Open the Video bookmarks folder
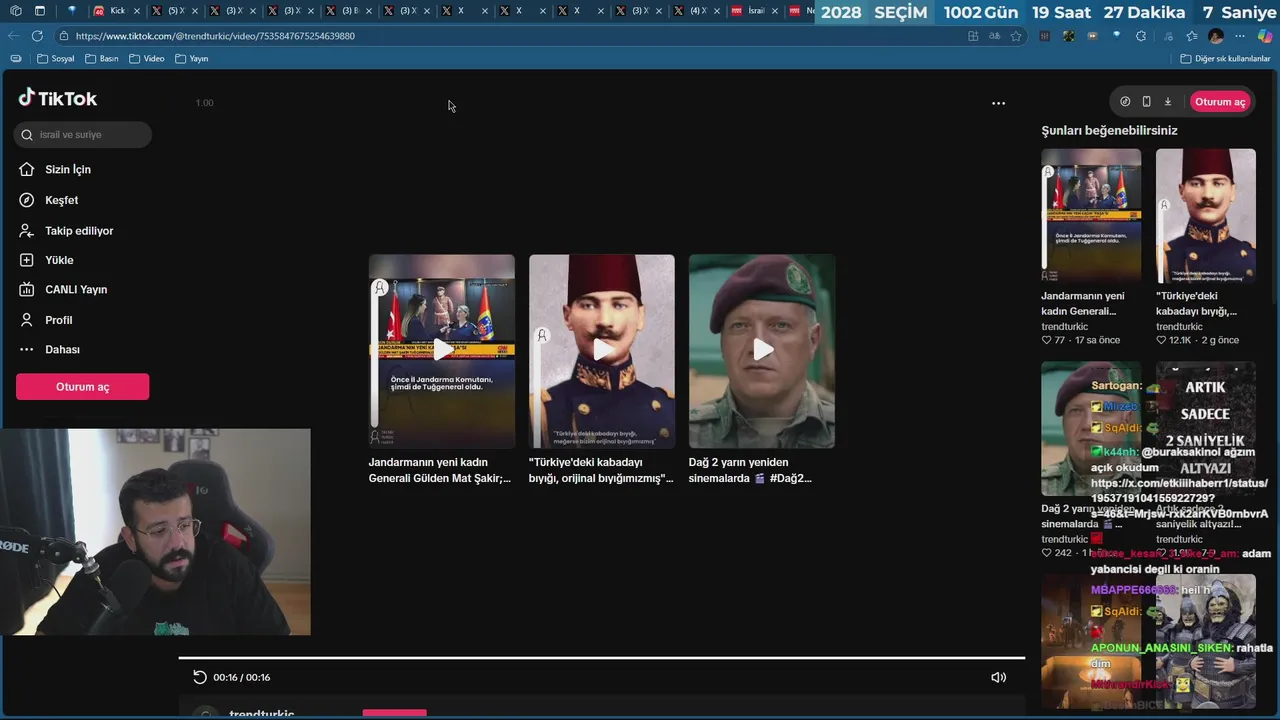Image resolution: width=1280 pixels, height=720 pixels. (x=146, y=59)
